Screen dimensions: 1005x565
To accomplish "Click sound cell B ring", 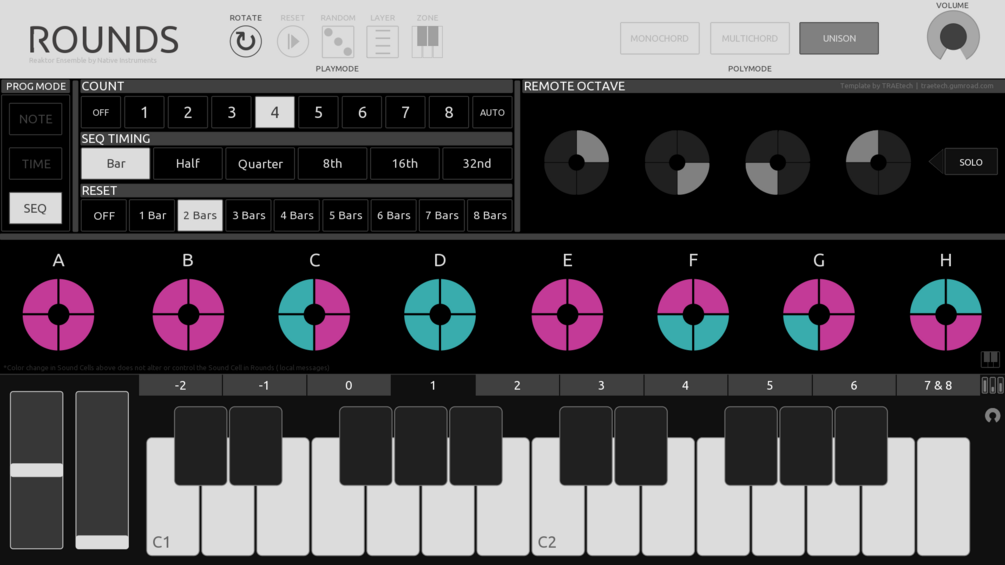I will [x=188, y=315].
